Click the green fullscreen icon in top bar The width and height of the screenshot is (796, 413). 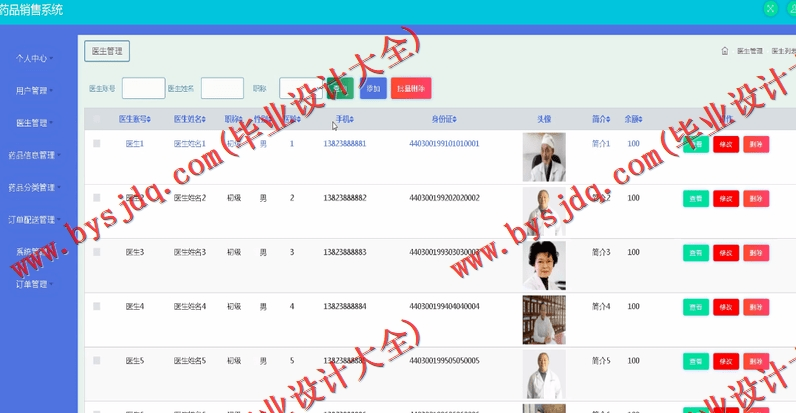(770, 9)
